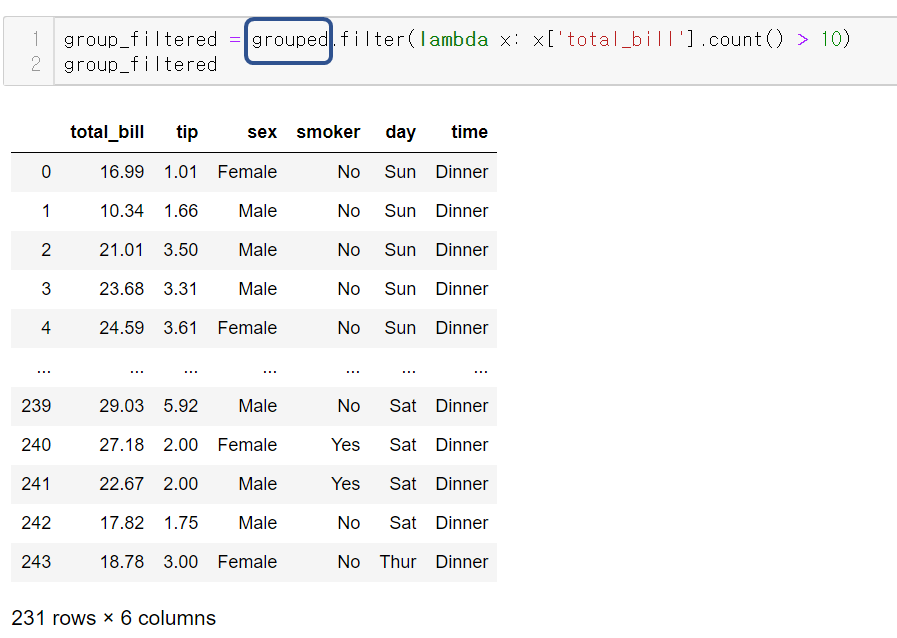Screen dimensions: 897x638
Task: Click 'Thur' in the day column
Action: [398, 561]
